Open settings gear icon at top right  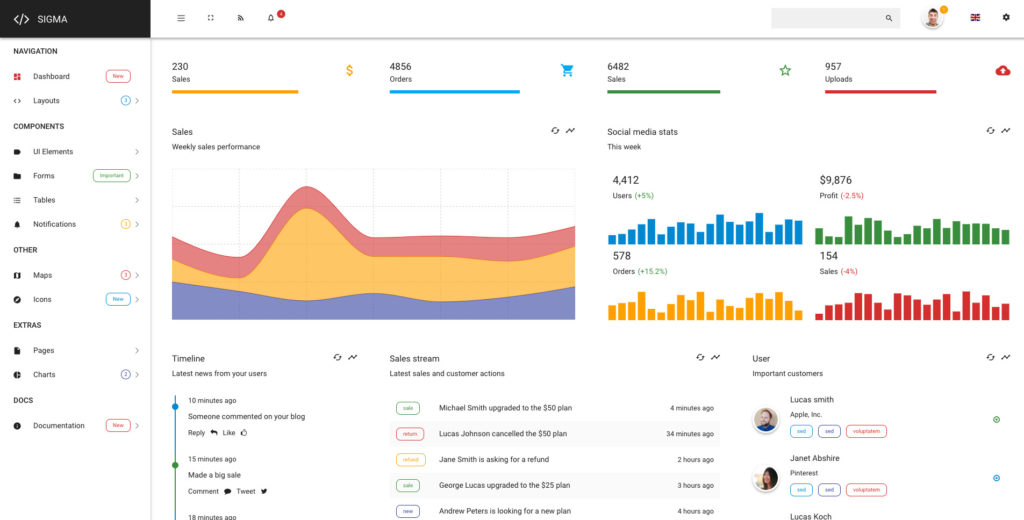pos(1006,18)
